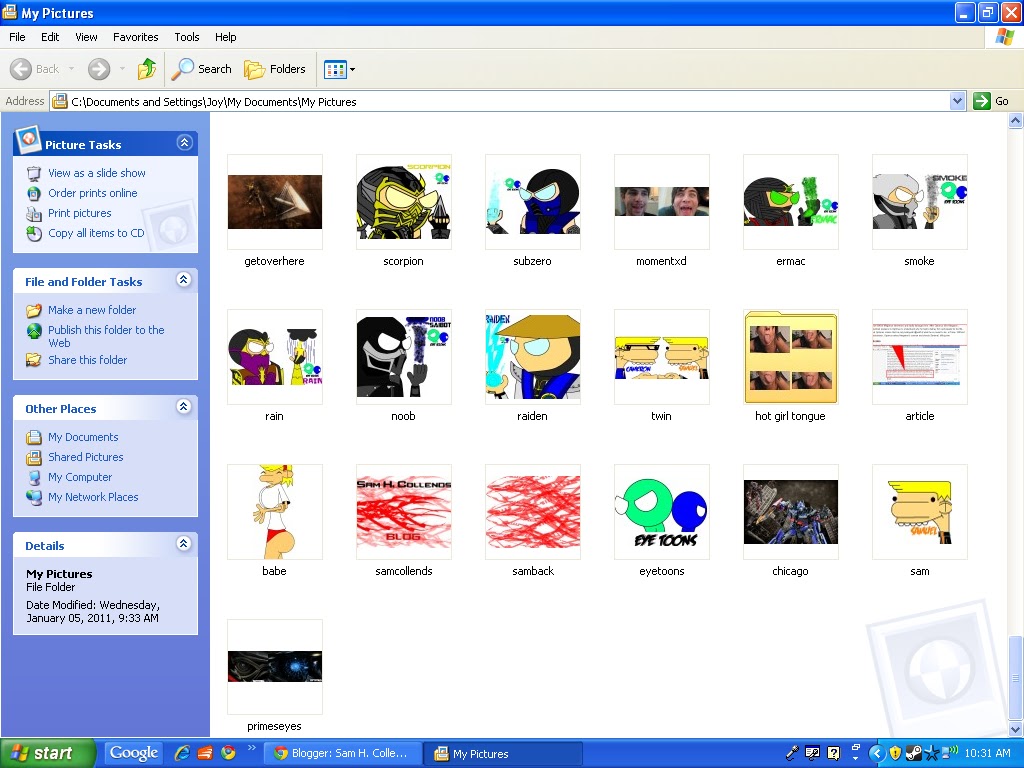
Task: Select the samback picture
Action: point(532,511)
